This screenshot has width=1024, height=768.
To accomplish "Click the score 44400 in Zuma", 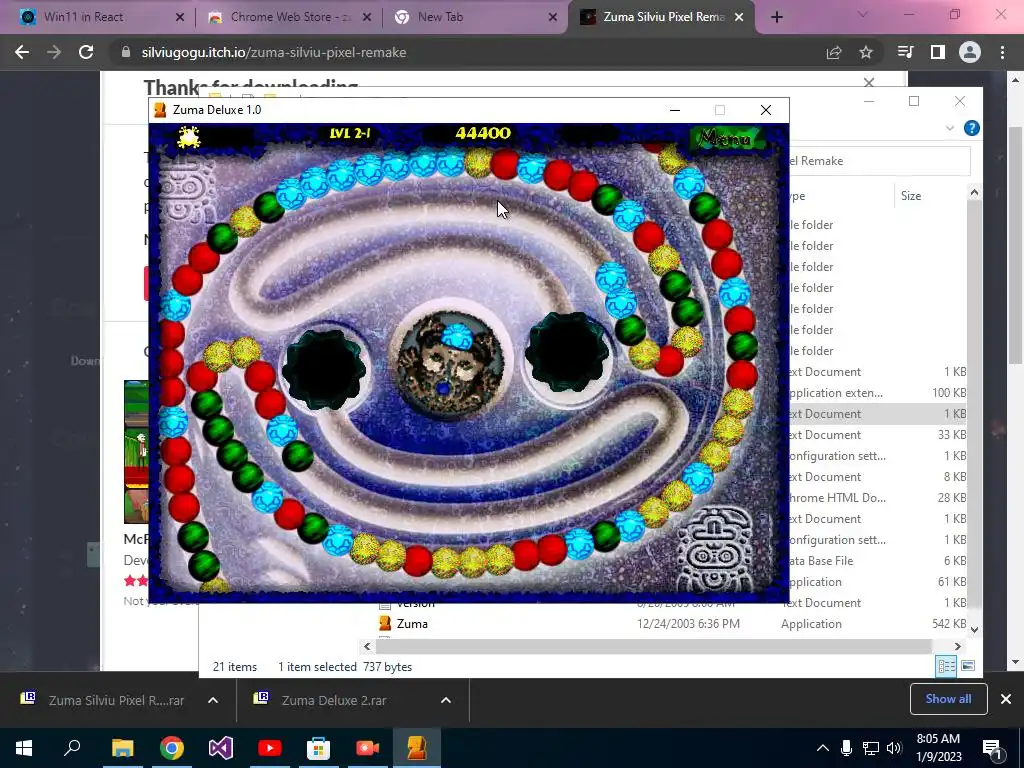I will (x=483, y=133).
